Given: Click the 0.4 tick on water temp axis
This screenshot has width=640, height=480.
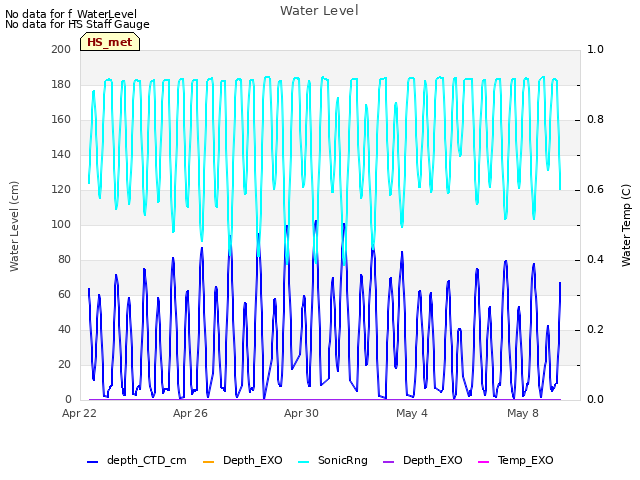Looking at the screenshot, I should click(595, 260).
